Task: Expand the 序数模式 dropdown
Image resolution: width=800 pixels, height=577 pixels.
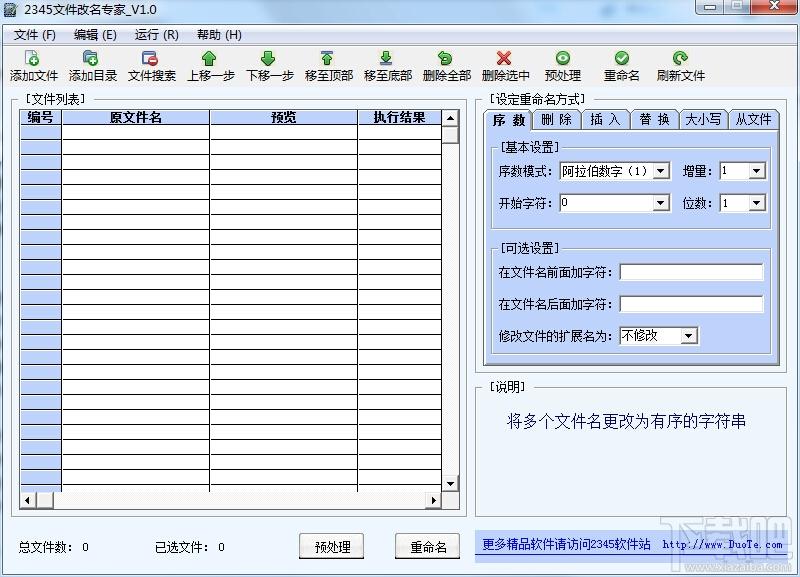Action: (661, 170)
